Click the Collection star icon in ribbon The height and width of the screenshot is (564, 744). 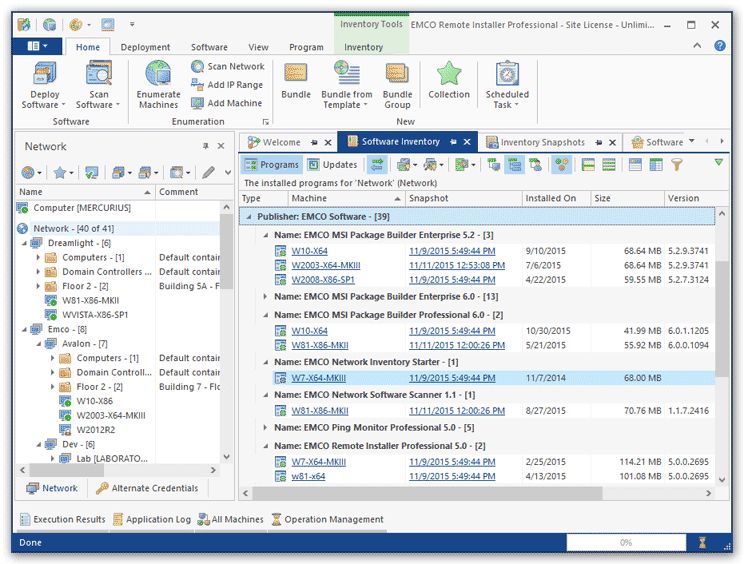(x=449, y=75)
